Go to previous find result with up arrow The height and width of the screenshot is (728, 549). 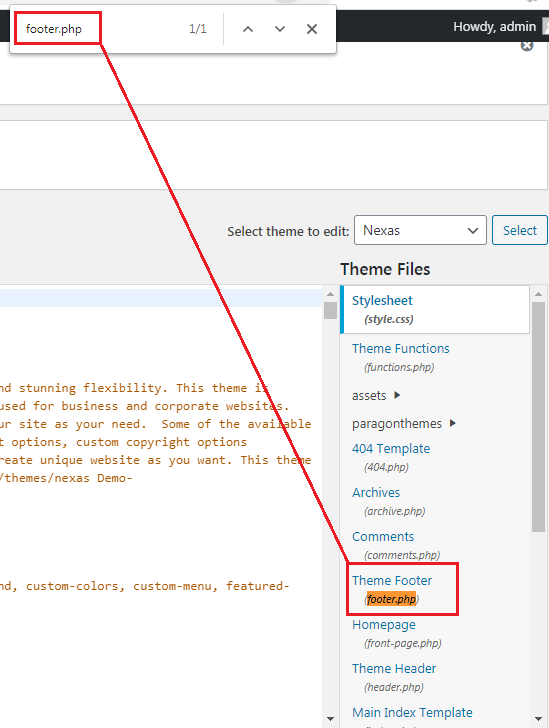(248, 29)
